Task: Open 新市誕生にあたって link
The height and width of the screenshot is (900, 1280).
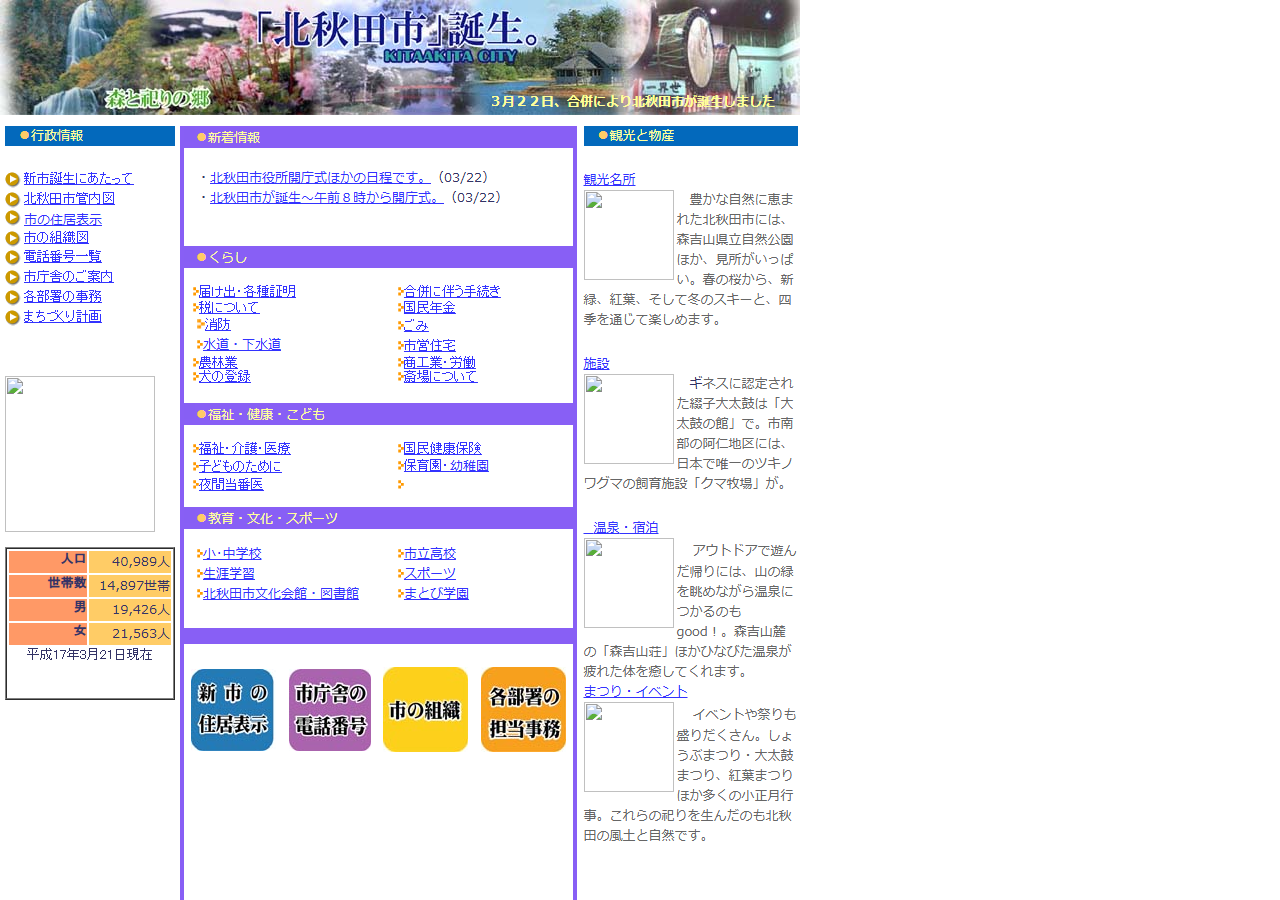Action: click(78, 178)
